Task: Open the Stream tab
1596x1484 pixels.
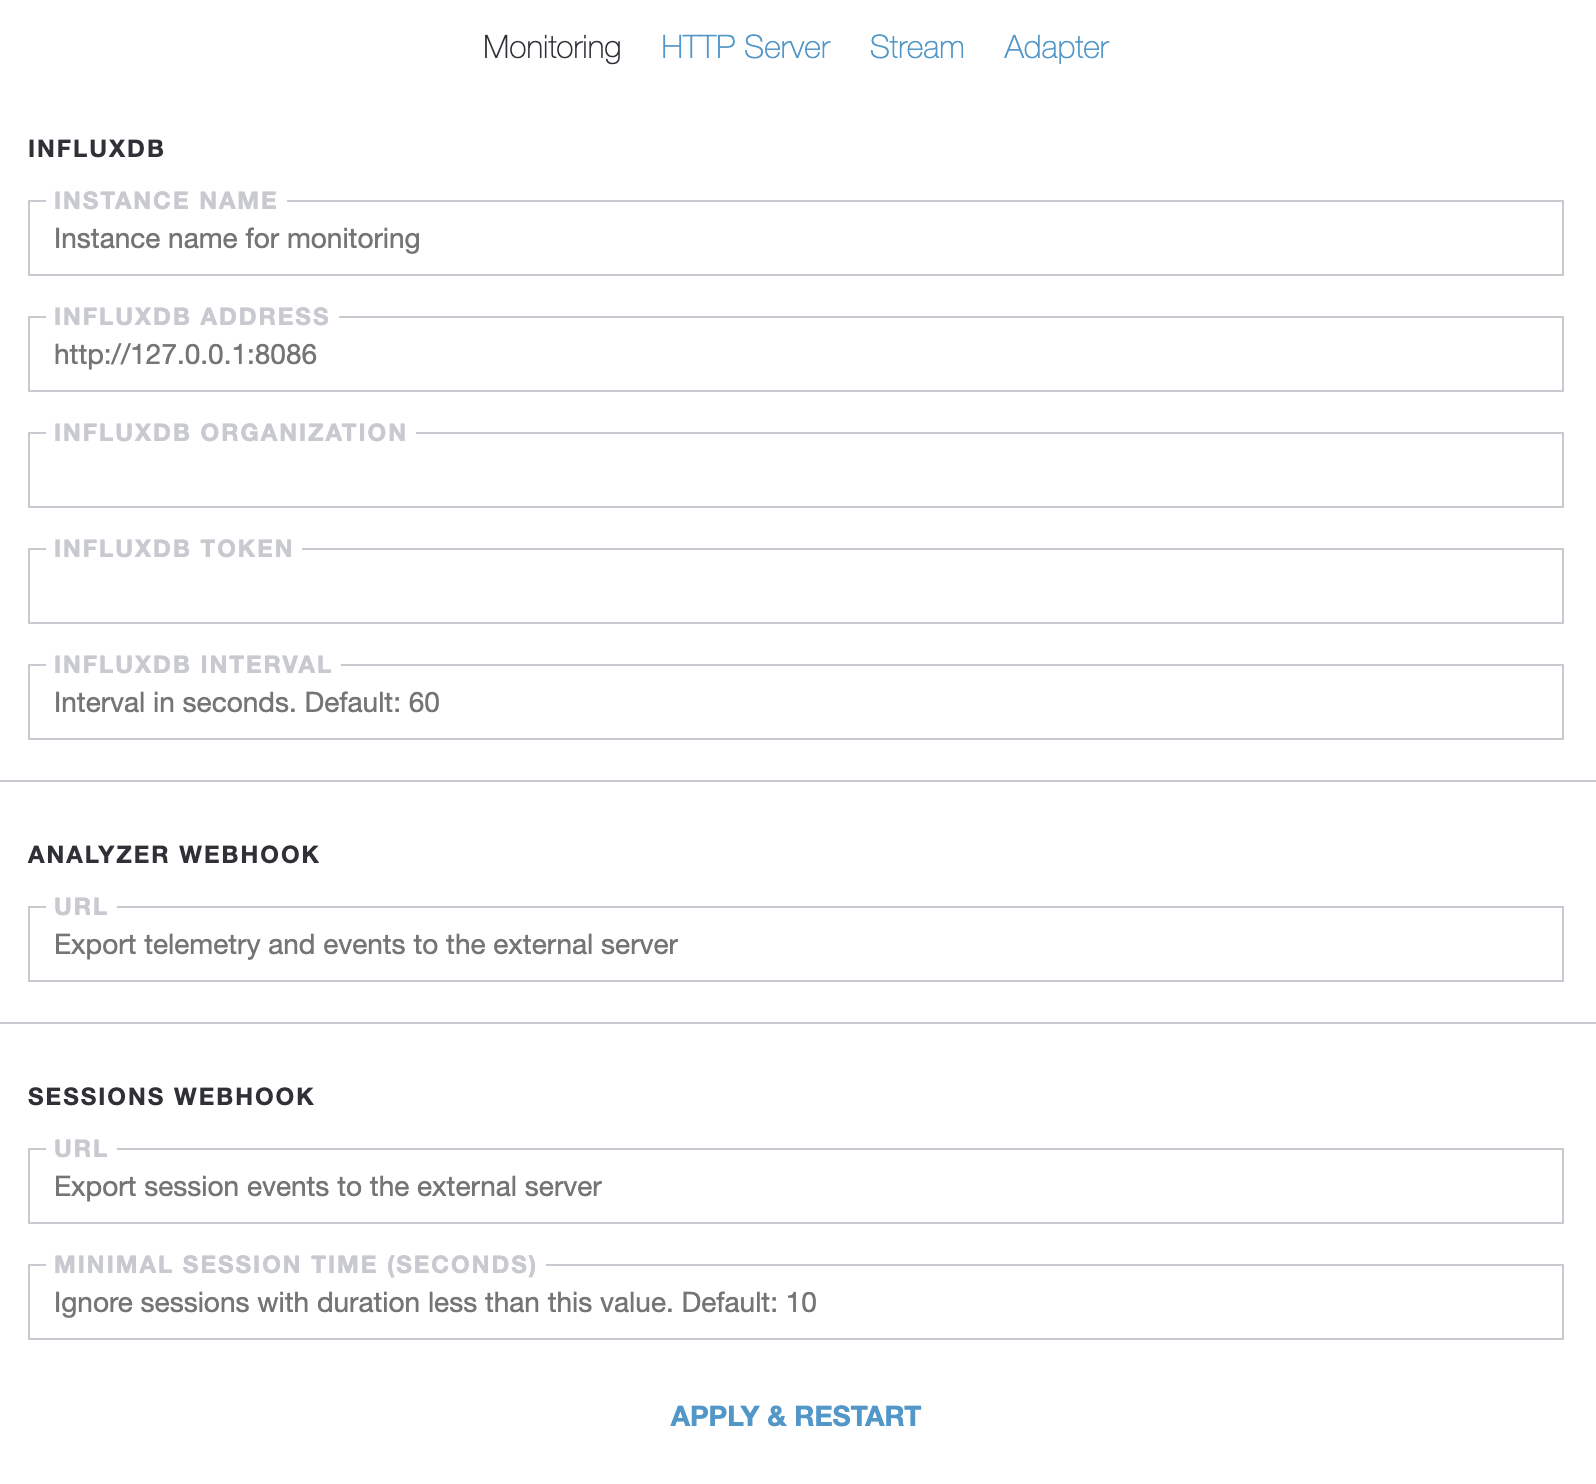Action: (x=916, y=47)
